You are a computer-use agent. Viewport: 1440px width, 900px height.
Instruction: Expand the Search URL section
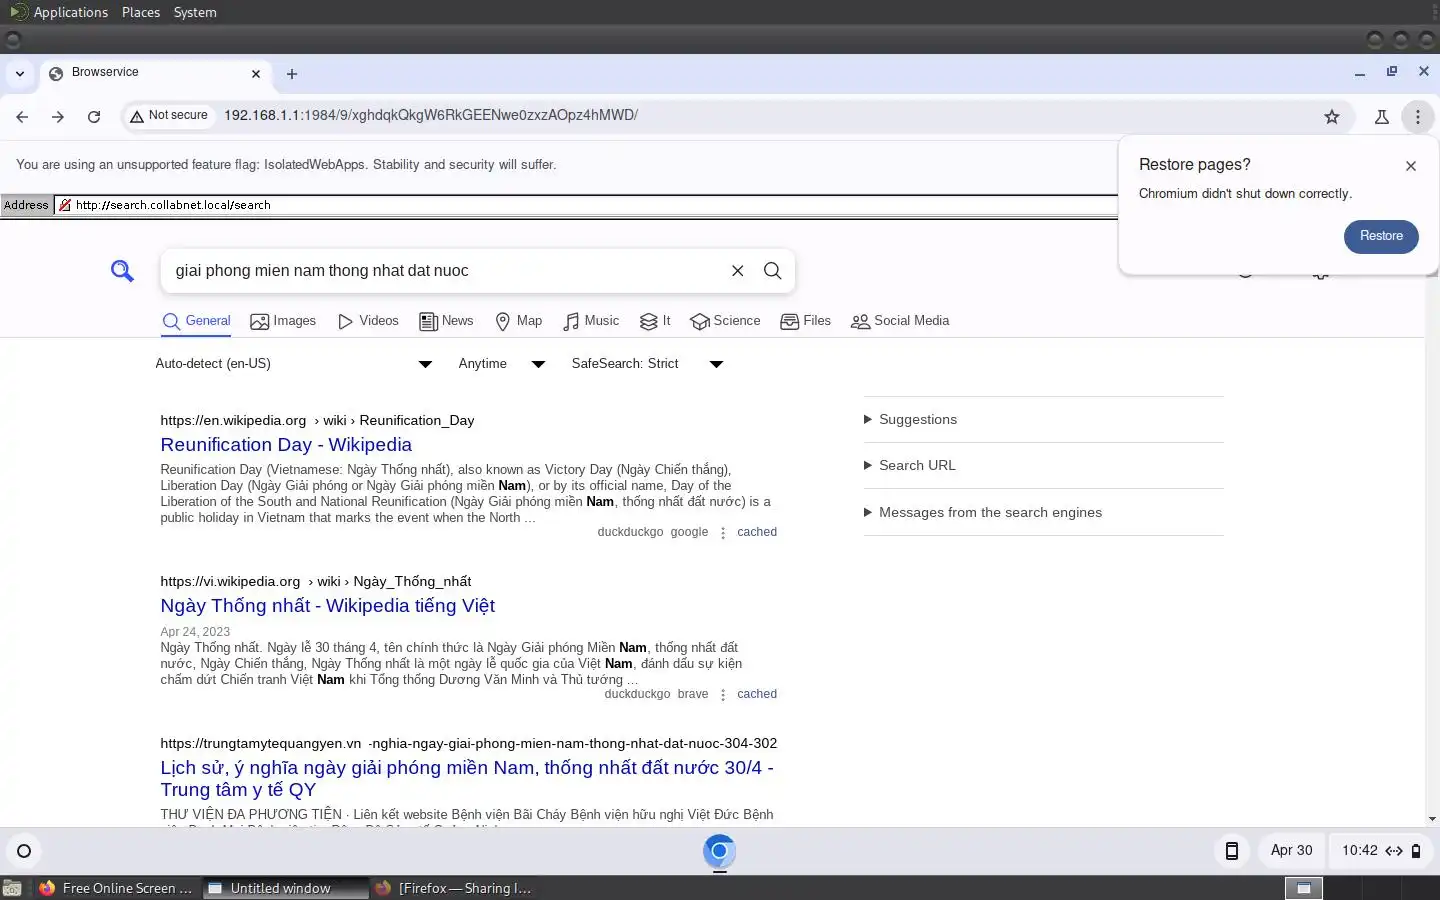coord(1043,466)
